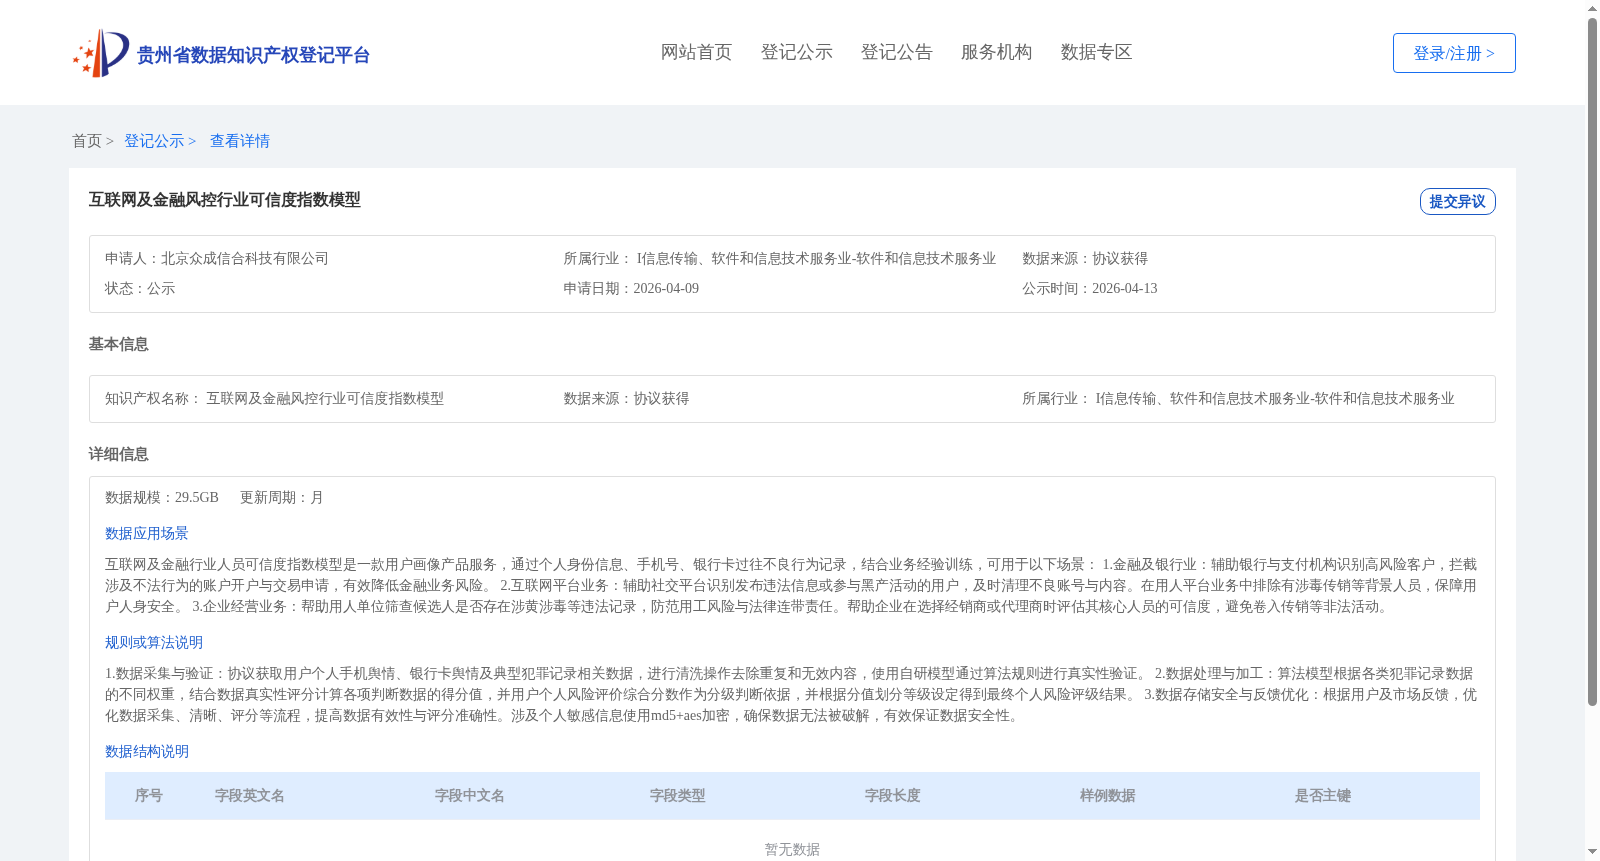Open the 登记公告 navigation item
Image resolution: width=1600 pixels, height=861 pixels.
click(x=896, y=52)
